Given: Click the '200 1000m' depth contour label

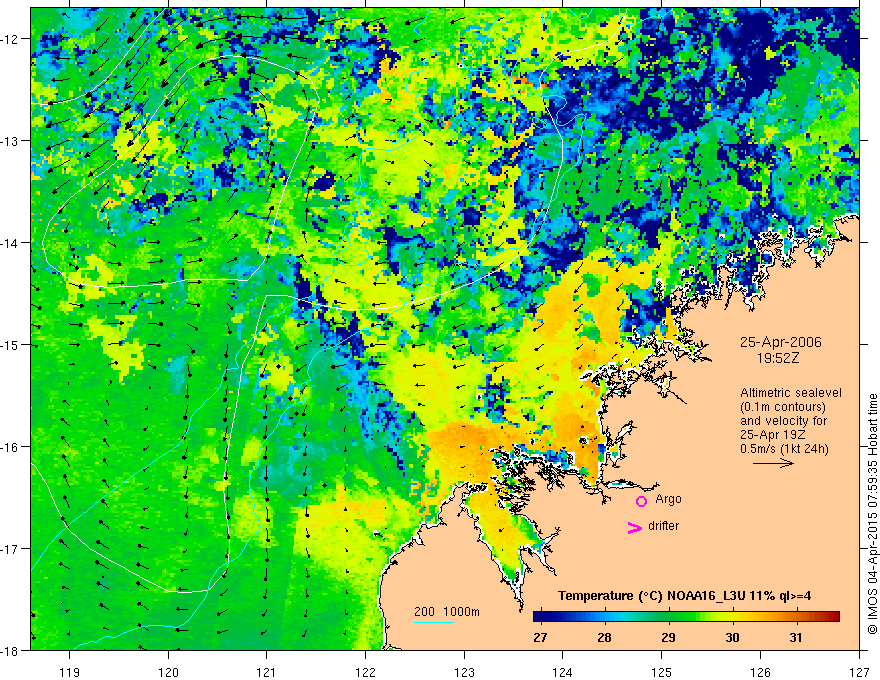Looking at the screenshot, I should [447, 612].
